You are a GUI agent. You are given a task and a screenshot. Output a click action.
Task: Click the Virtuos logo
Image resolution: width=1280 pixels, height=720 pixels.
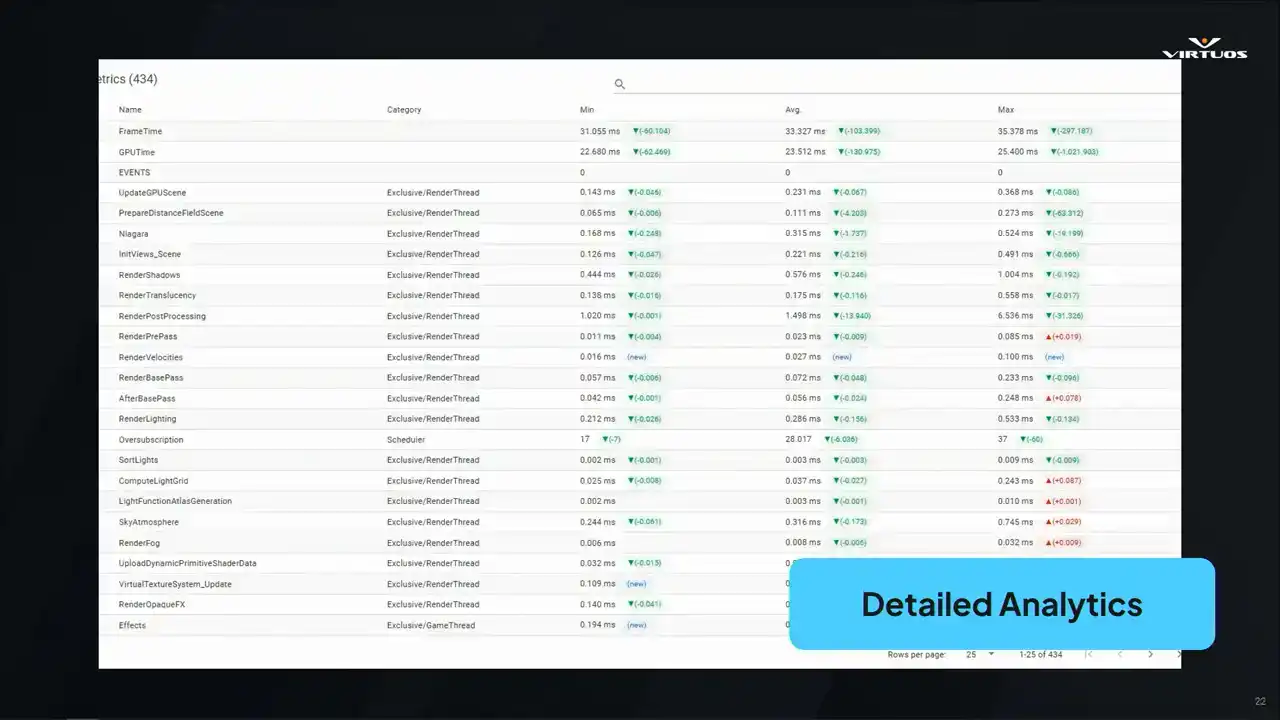coord(1204,48)
